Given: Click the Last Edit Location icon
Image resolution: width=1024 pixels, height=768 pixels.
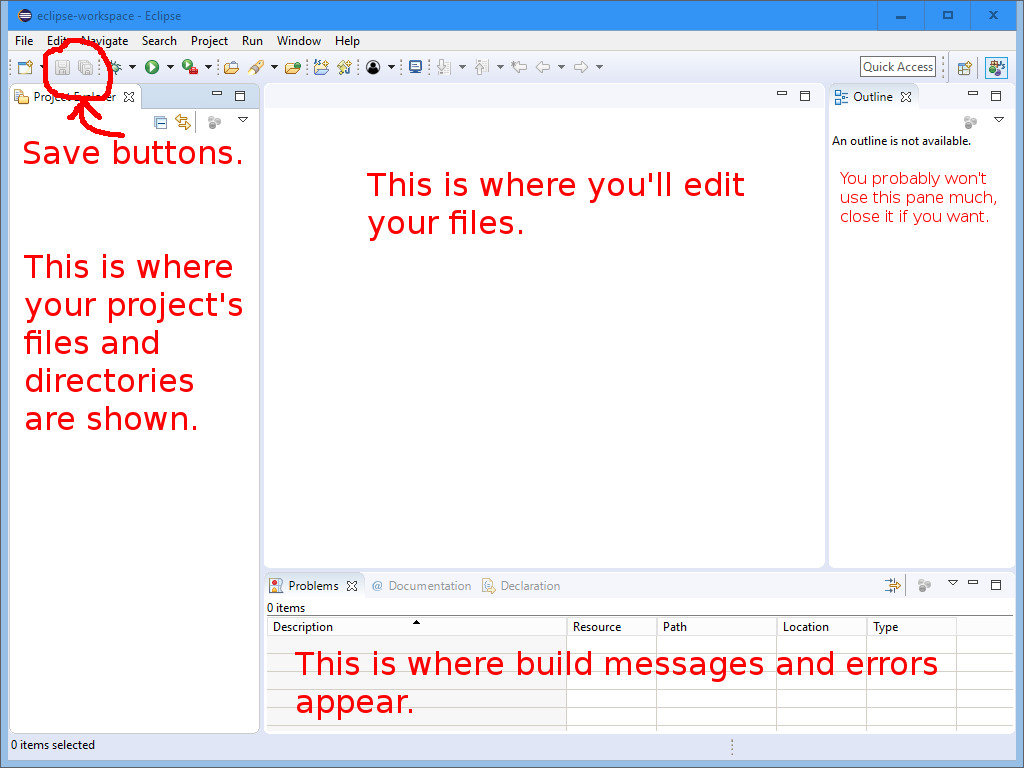Looking at the screenshot, I should [x=519, y=67].
